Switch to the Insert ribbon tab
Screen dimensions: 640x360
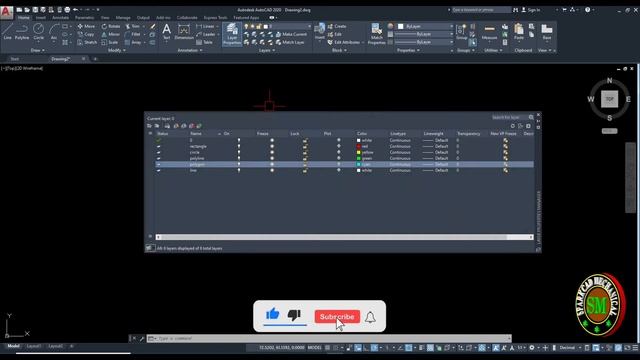click(41, 18)
